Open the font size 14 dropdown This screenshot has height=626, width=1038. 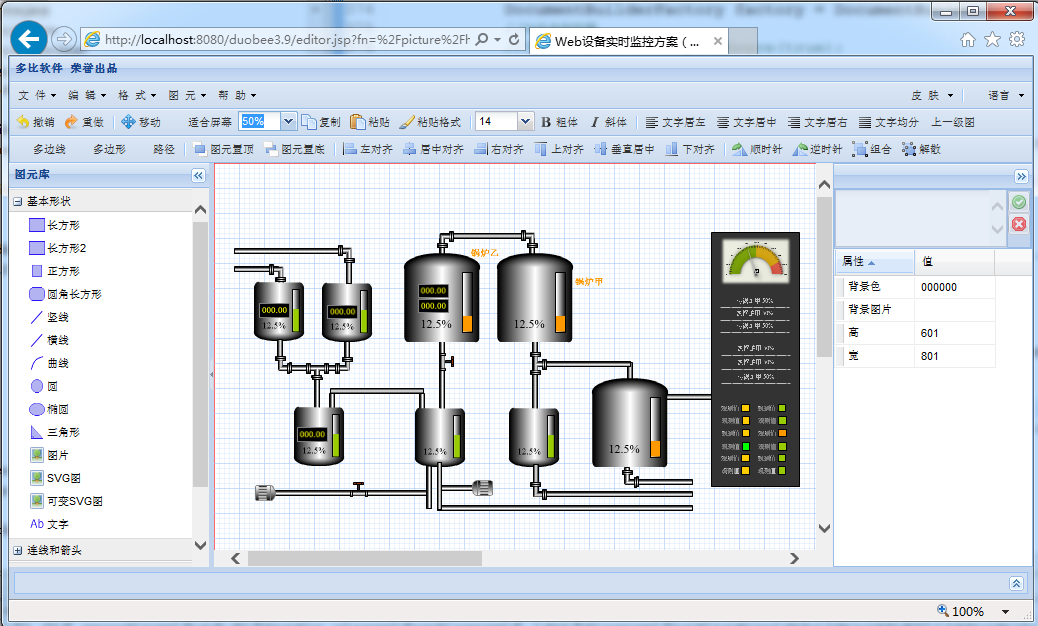[525, 121]
